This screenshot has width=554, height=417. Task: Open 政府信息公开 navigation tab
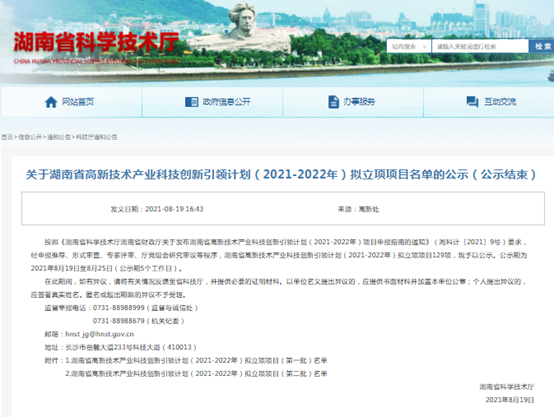(x=212, y=102)
